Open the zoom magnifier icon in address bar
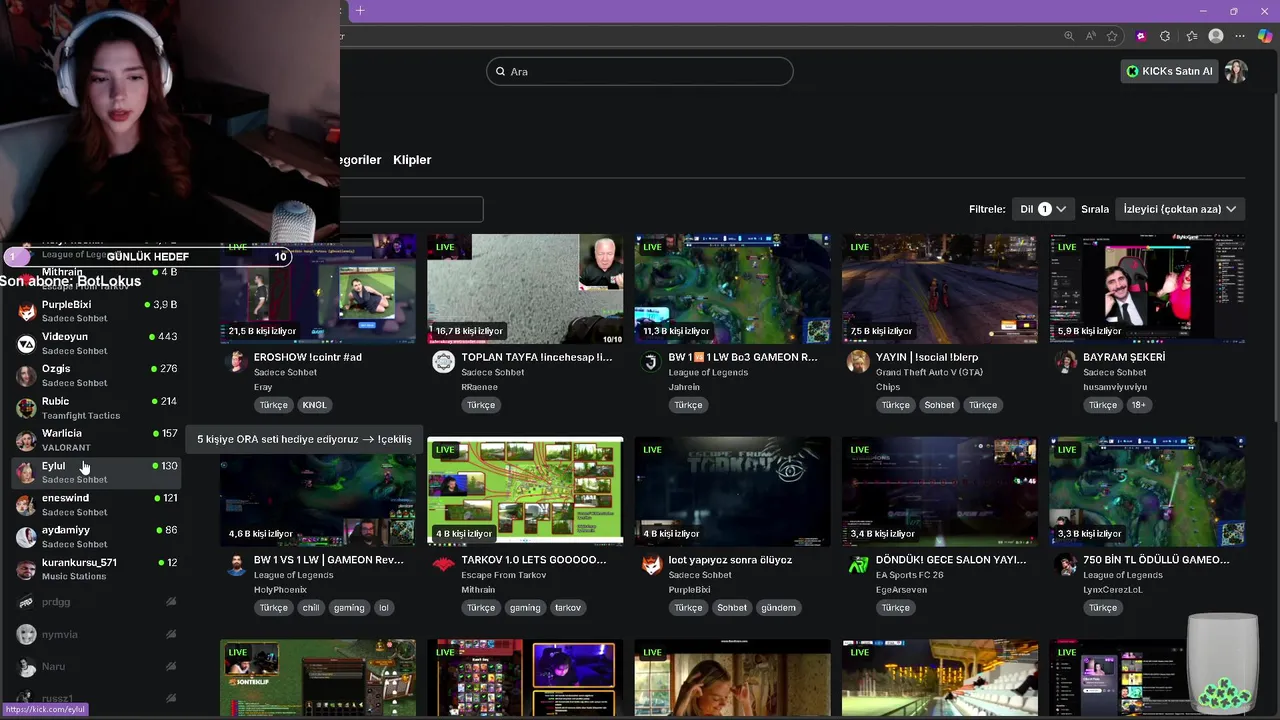Image resolution: width=1280 pixels, height=720 pixels. pos(1069,36)
